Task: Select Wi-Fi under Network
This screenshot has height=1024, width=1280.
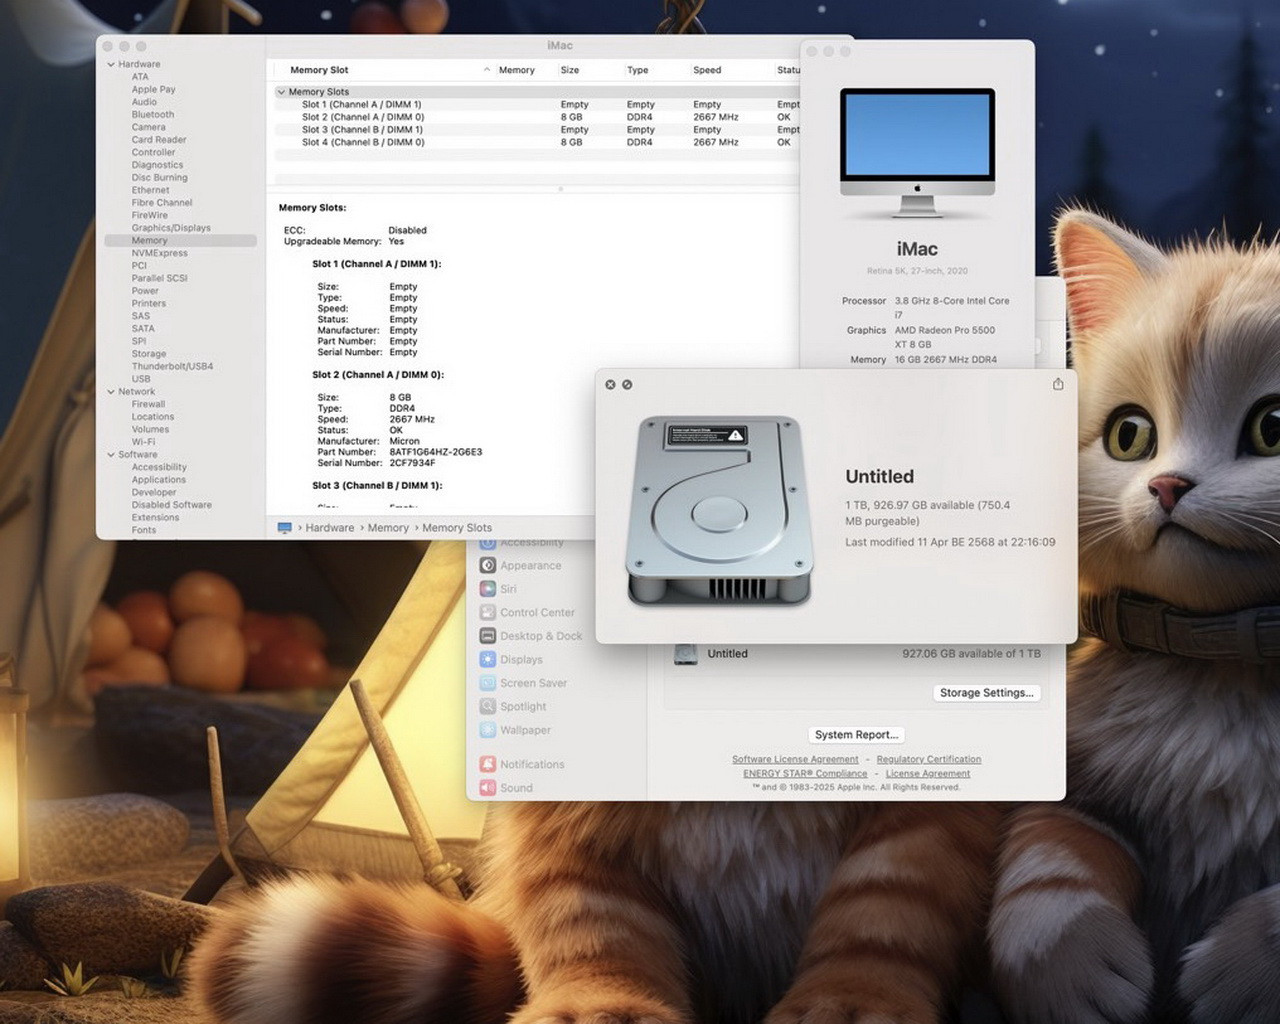Action: [143, 442]
